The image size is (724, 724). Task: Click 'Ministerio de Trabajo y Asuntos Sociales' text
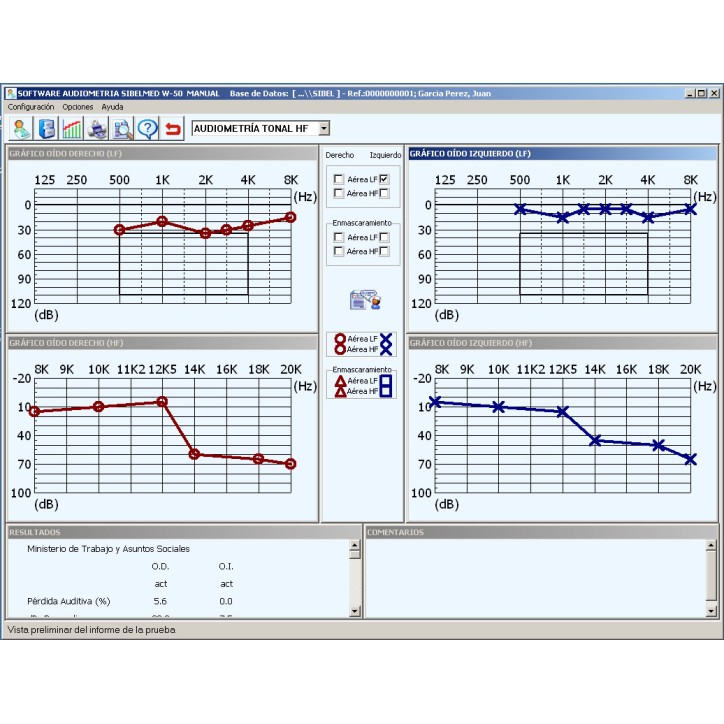click(x=109, y=549)
